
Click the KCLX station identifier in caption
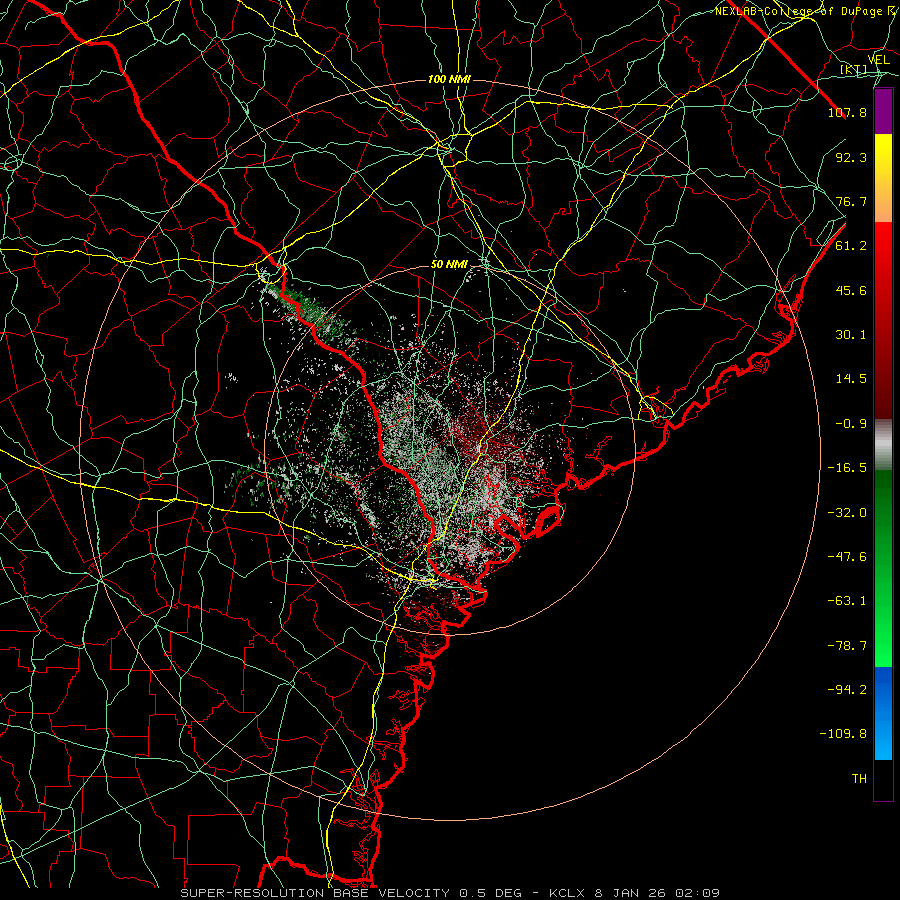click(x=568, y=893)
